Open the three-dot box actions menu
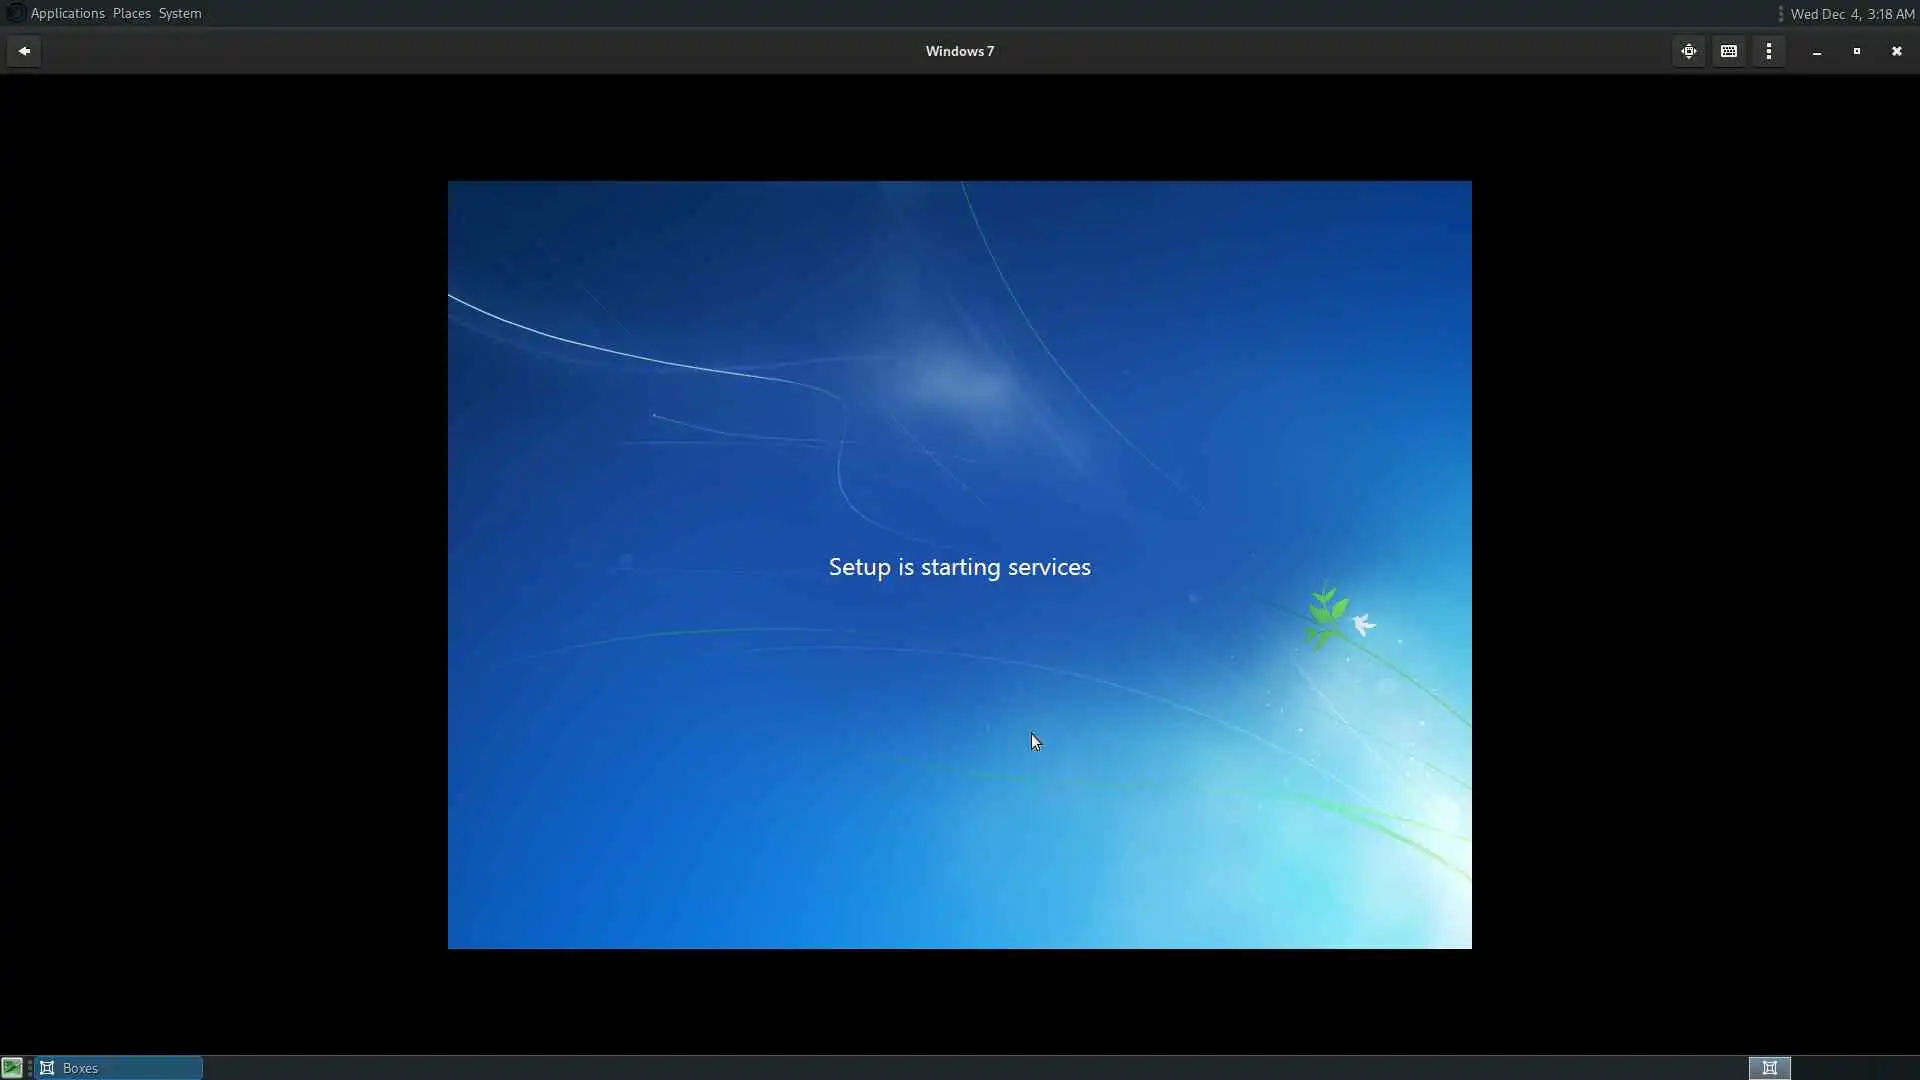This screenshot has height=1080, width=1920. tap(1769, 51)
